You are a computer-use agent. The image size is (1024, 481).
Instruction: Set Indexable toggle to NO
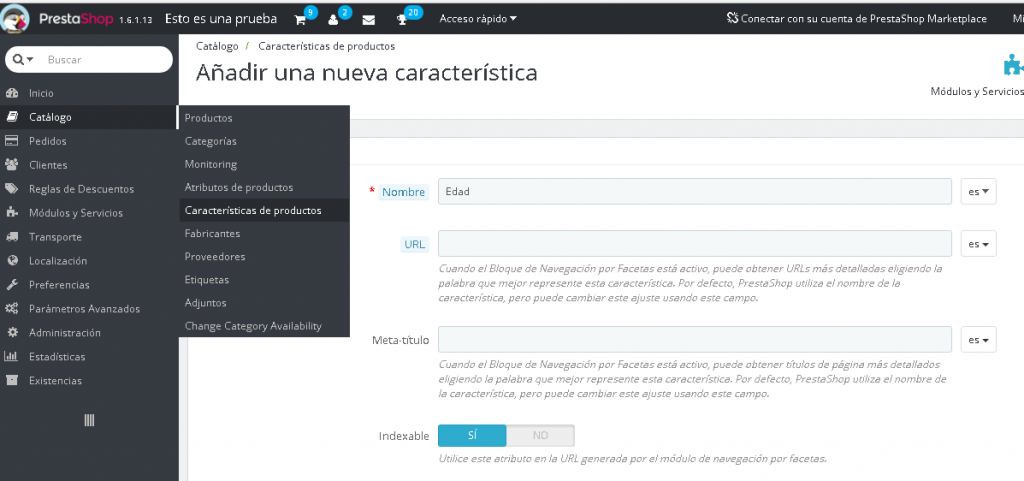540,436
